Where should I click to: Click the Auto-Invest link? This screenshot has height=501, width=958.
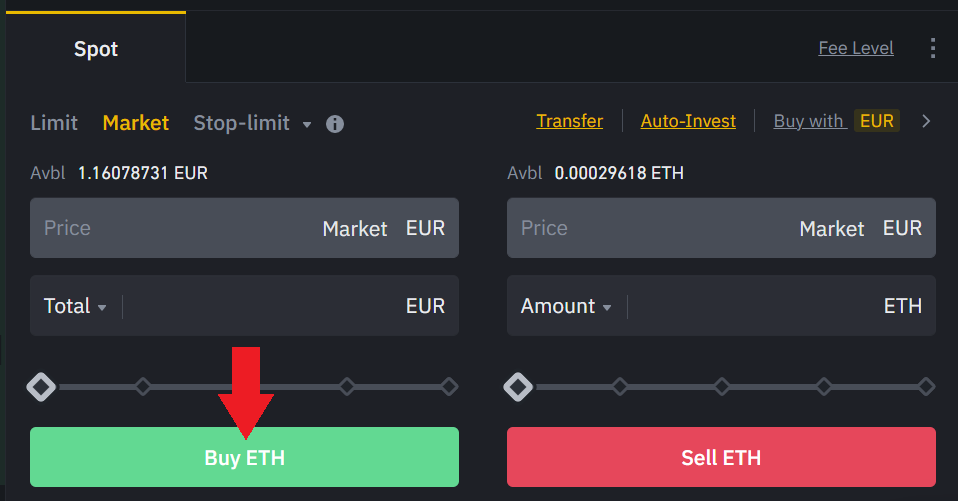688,121
